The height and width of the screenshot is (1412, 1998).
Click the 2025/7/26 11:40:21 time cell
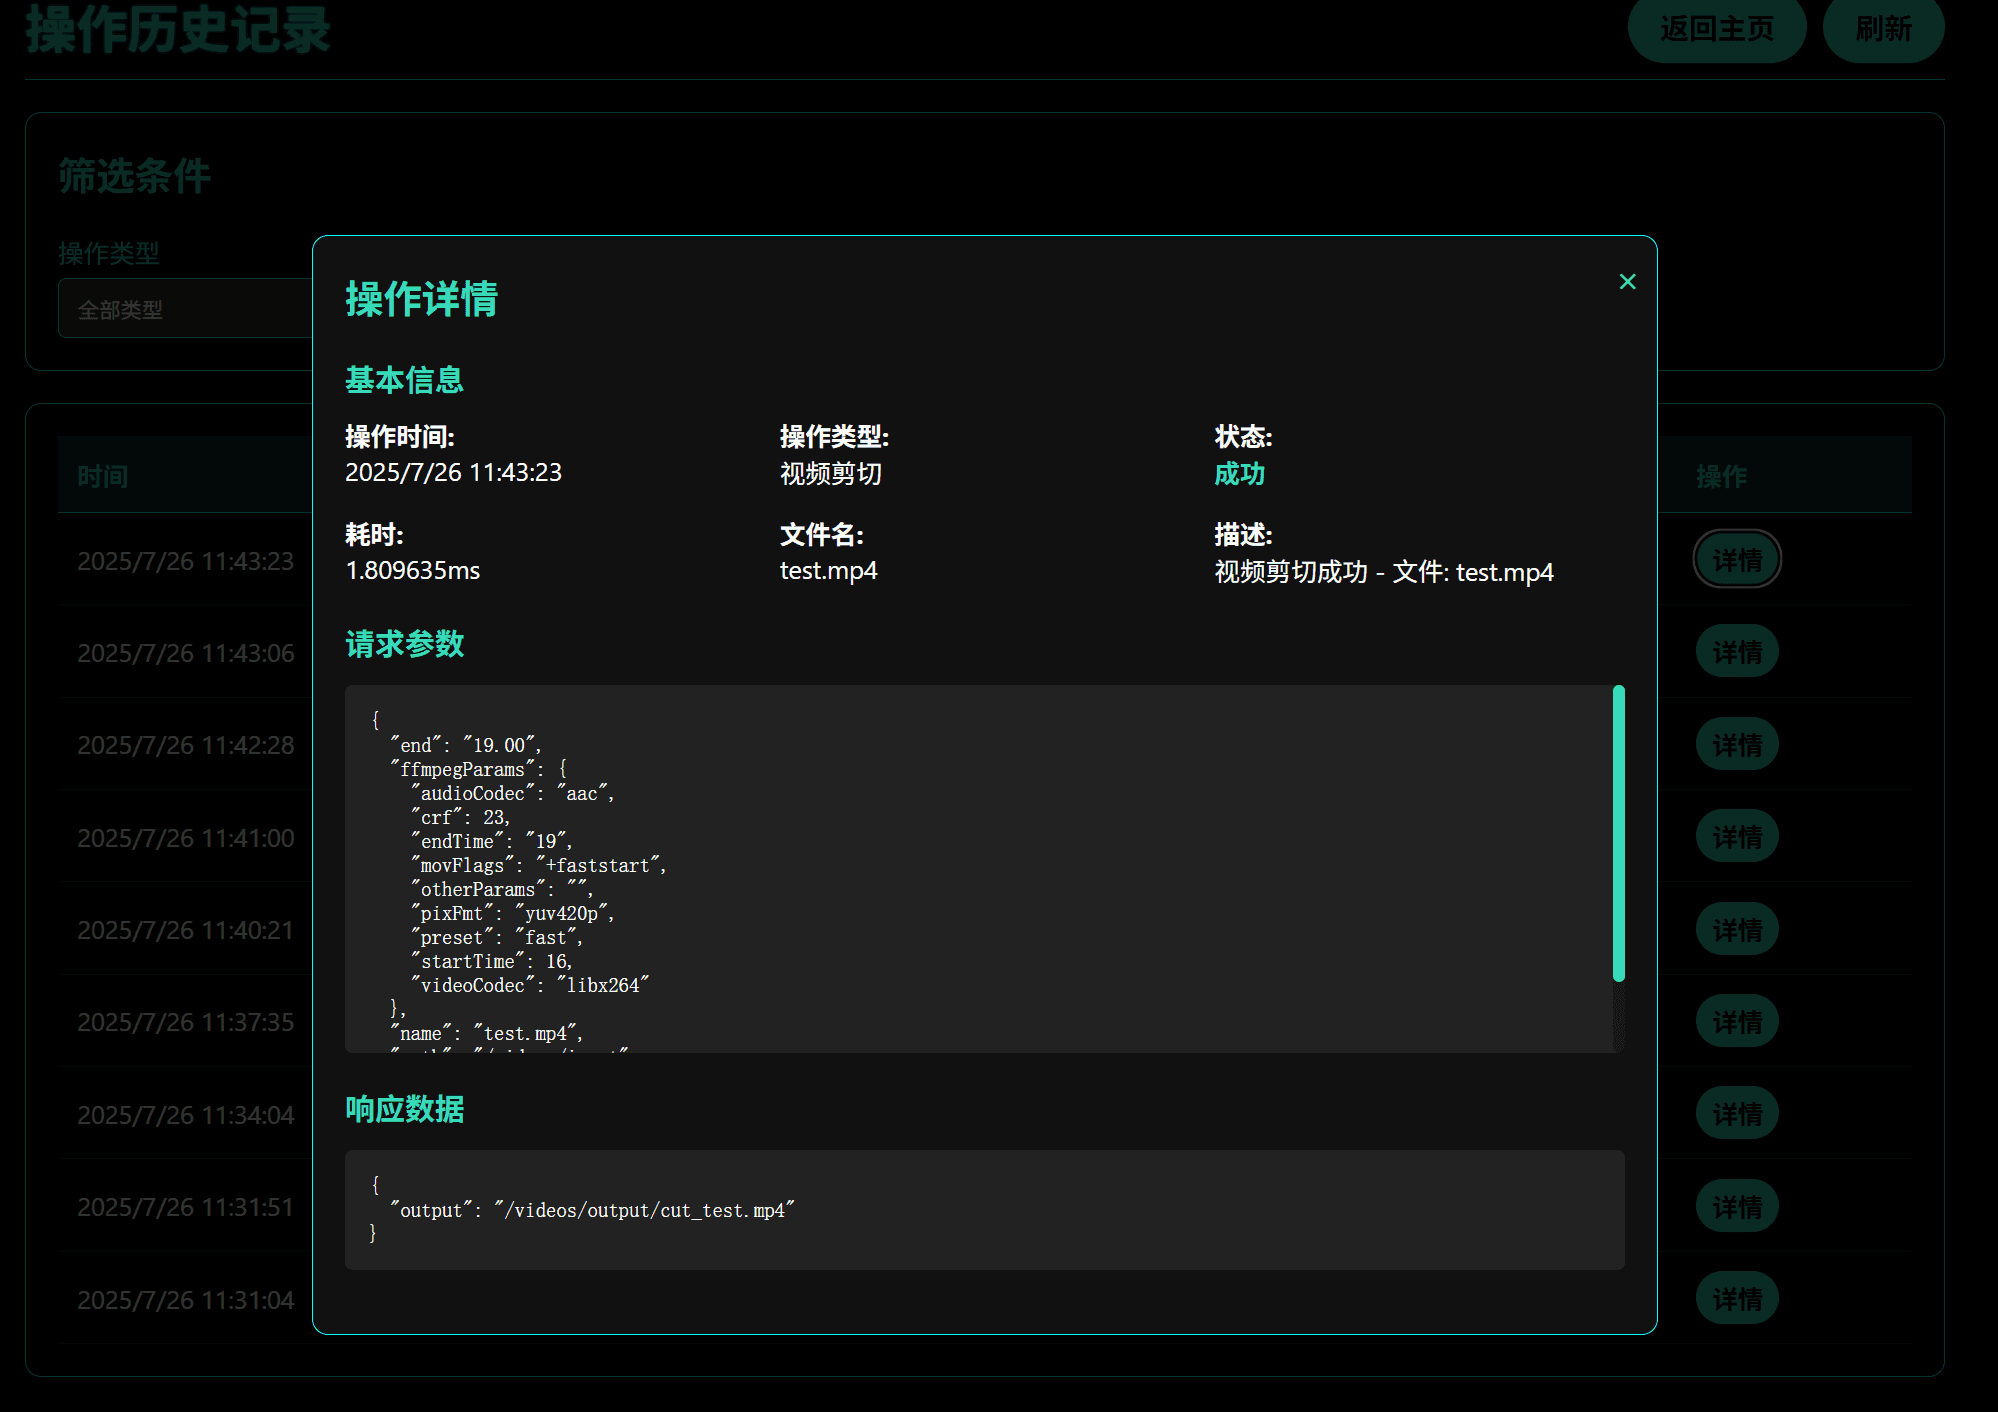(186, 930)
